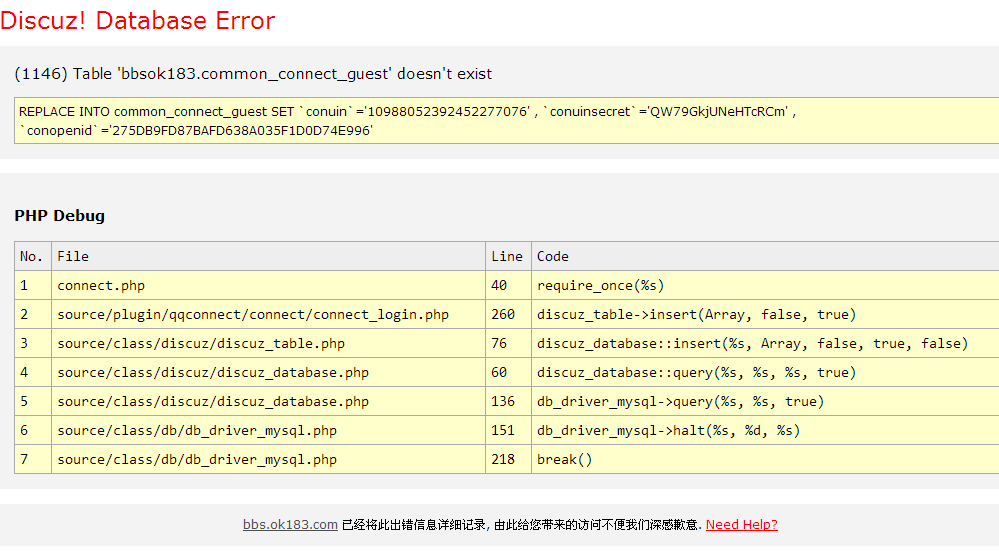Image resolution: width=999 pixels, height=560 pixels.
Task: Click the require_once(%s) code cell
Action: tap(765, 285)
